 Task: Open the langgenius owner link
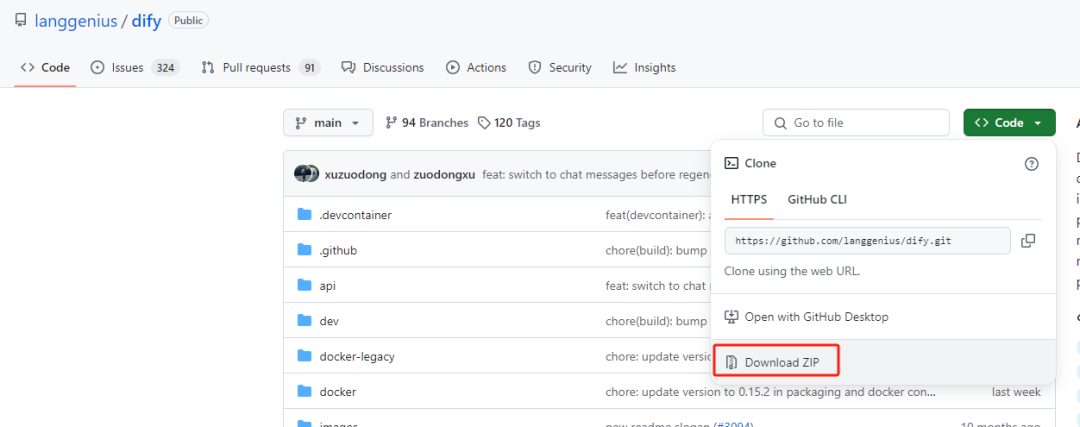76,21
